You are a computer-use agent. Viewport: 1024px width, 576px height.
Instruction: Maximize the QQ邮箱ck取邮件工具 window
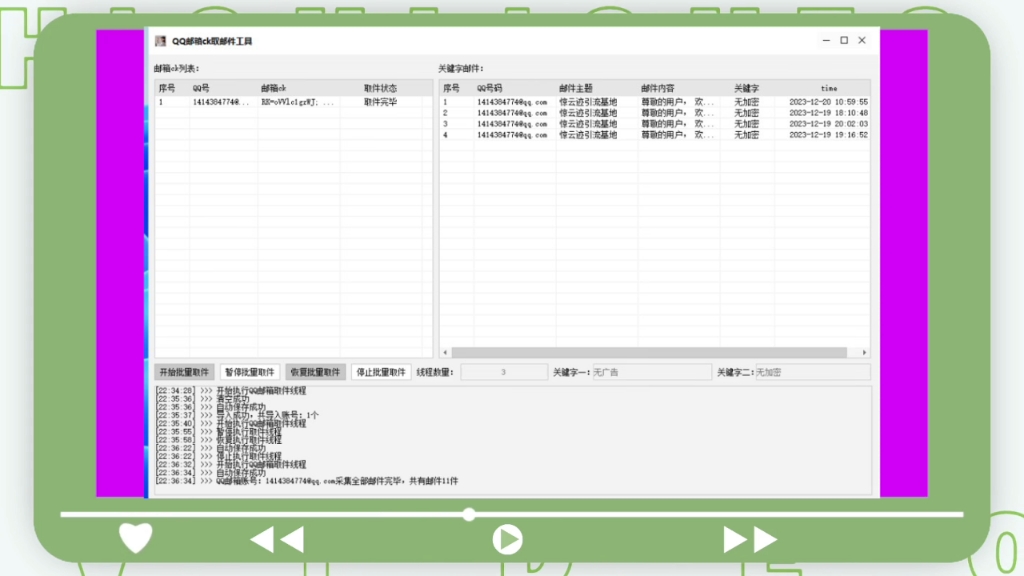pos(844,40)
